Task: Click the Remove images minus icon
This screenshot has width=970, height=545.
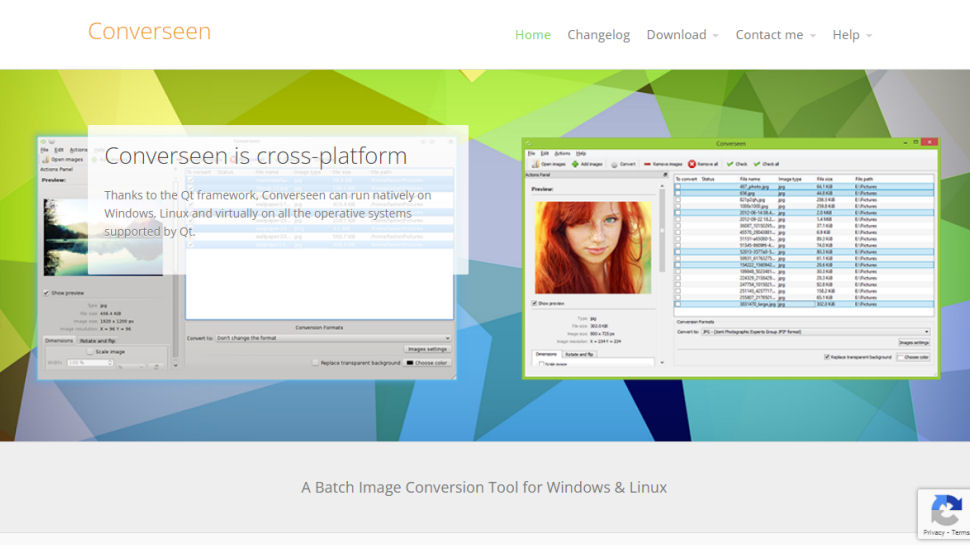Action: (x=647, y=165)
